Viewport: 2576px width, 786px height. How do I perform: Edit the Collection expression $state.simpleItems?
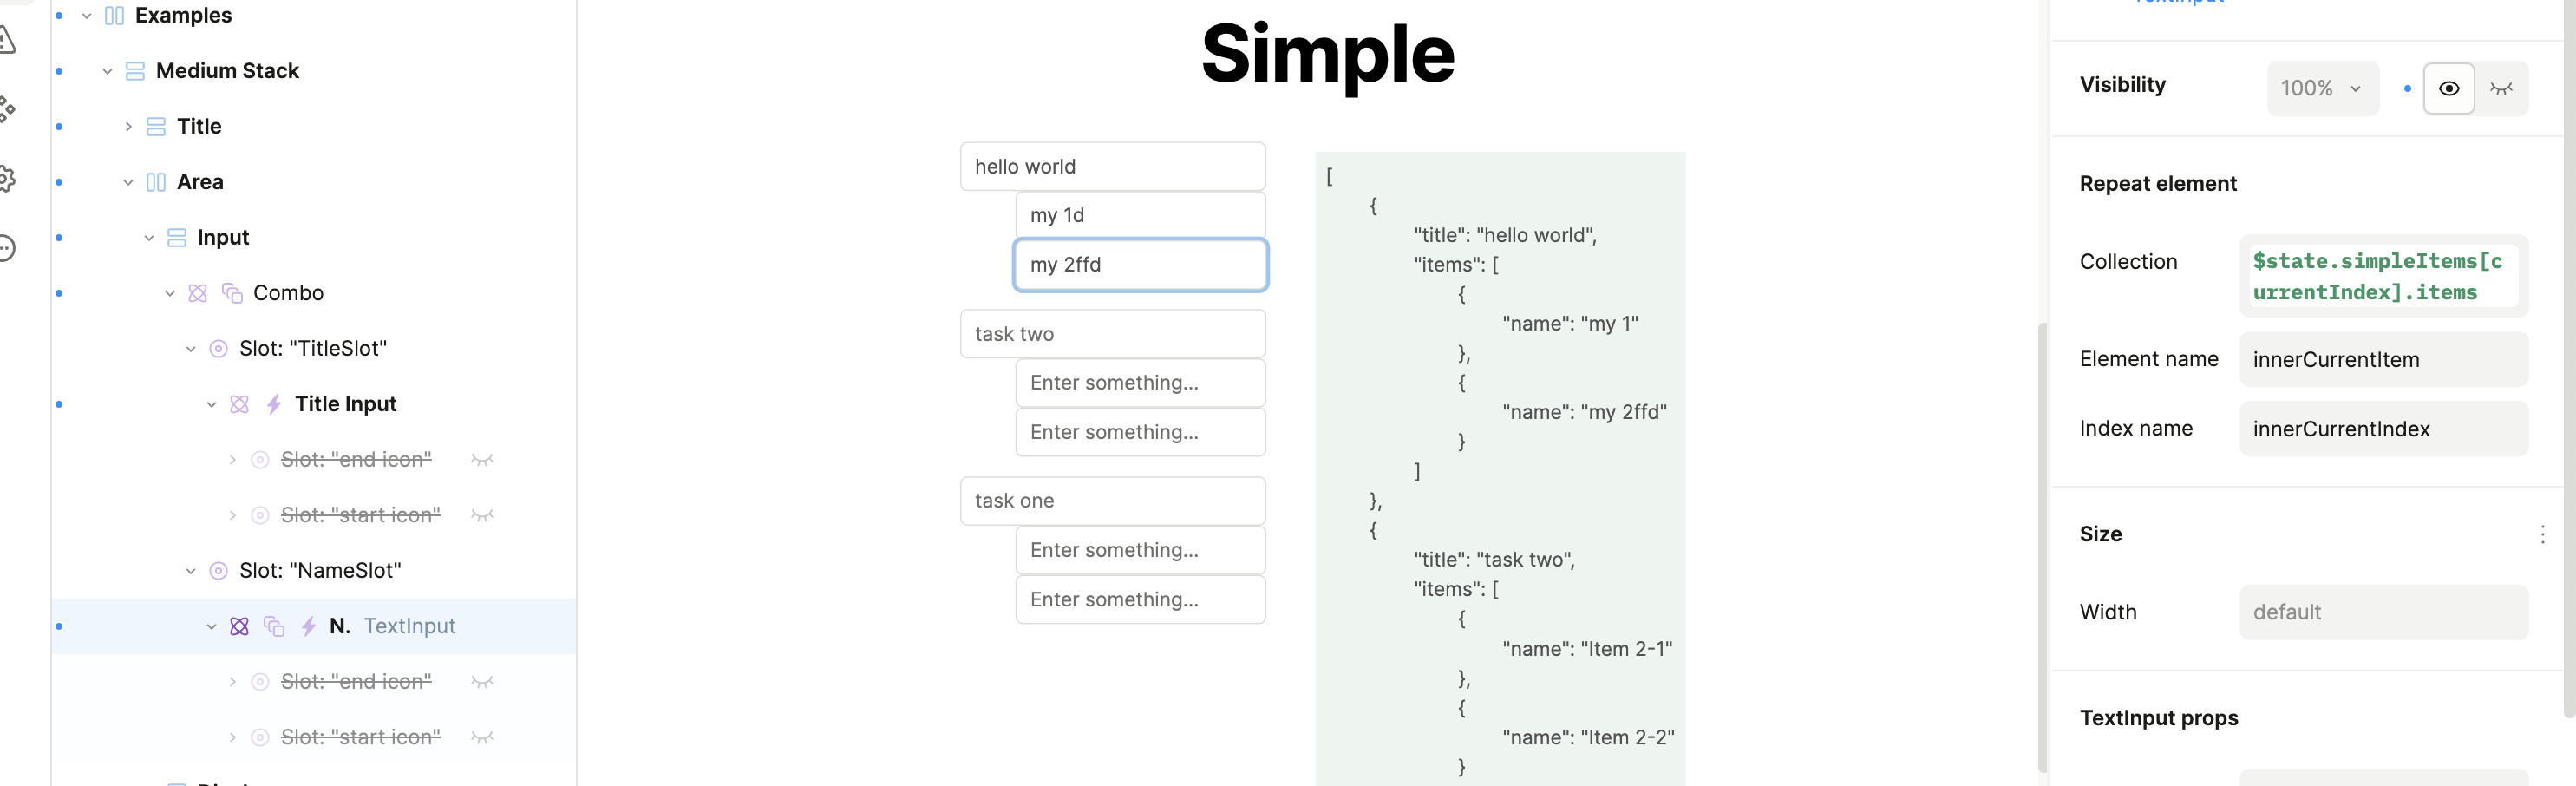2380,276
